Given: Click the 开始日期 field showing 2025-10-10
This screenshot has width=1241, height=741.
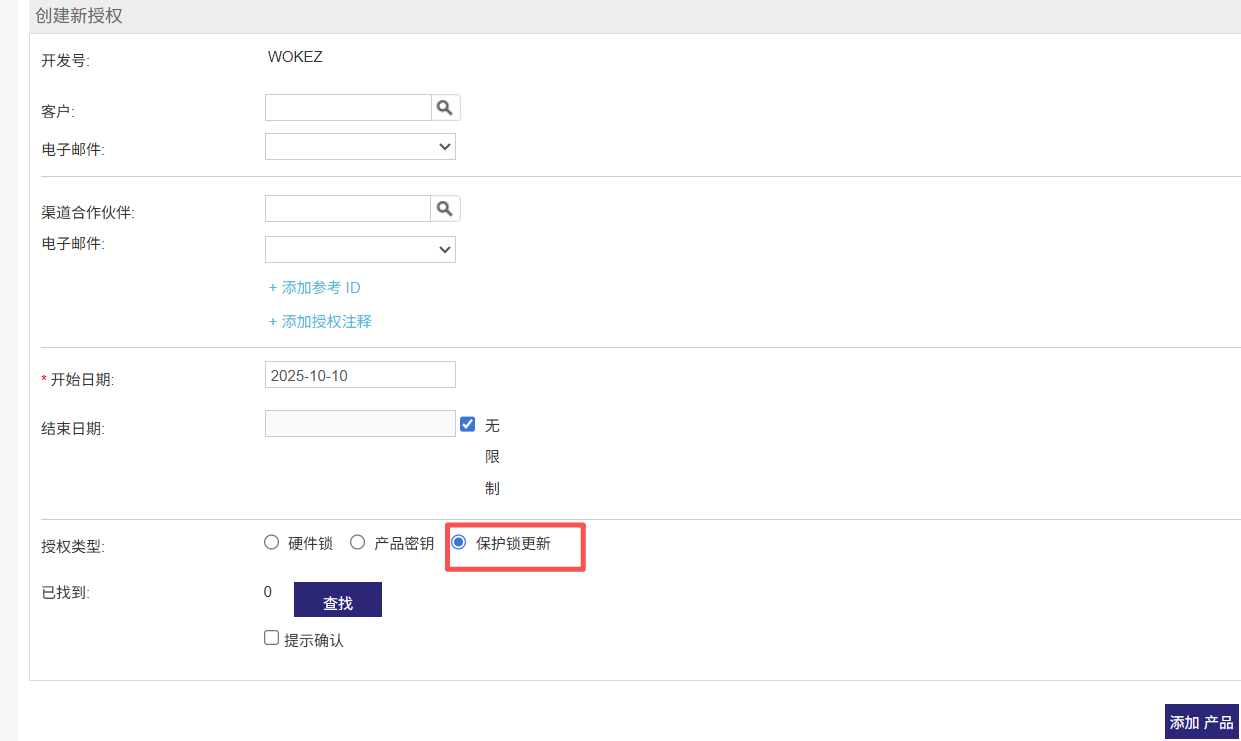Looking at the screenshot, I should click(x=360, y=375).
